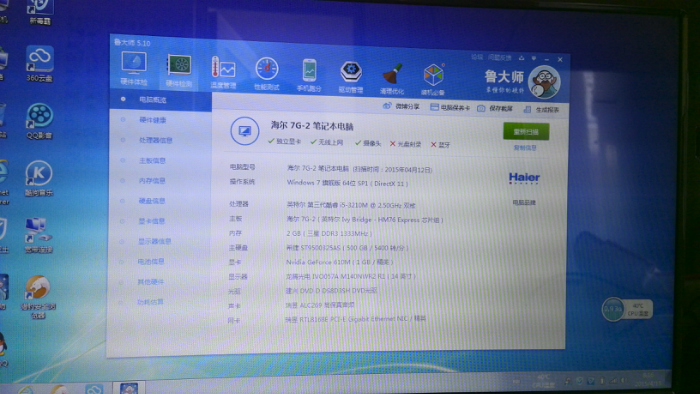The image size is (700, 394).
Task: Click the 360云盘 cloud taskbar icon
Action: pyautogui.click(x=94, y=389)
